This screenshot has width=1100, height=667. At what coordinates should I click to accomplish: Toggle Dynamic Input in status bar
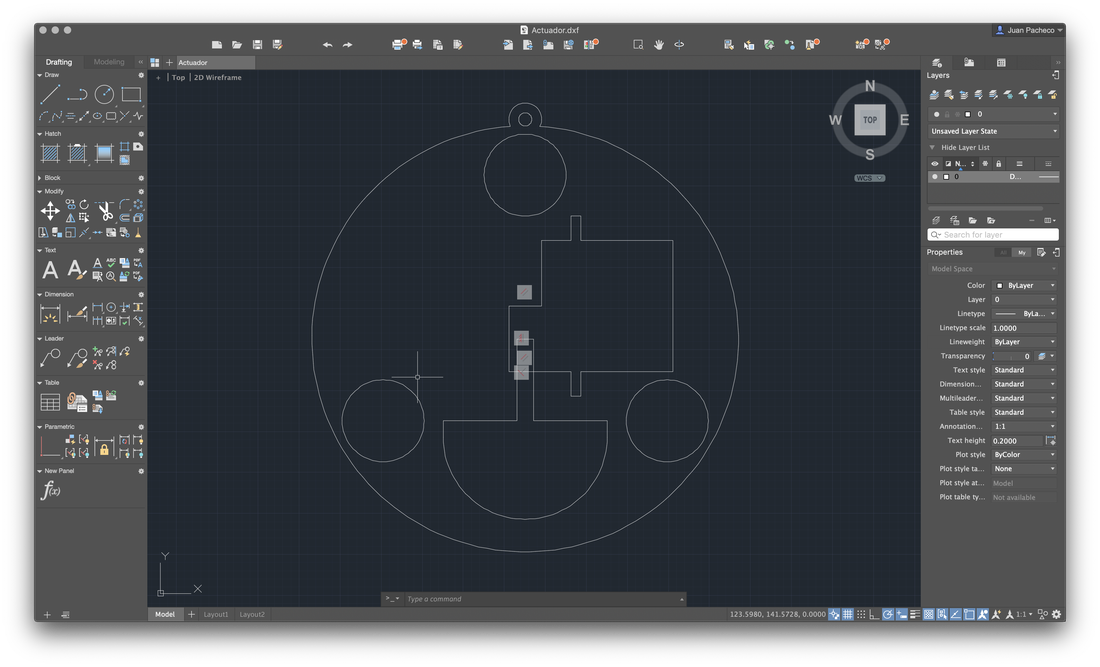901,614
